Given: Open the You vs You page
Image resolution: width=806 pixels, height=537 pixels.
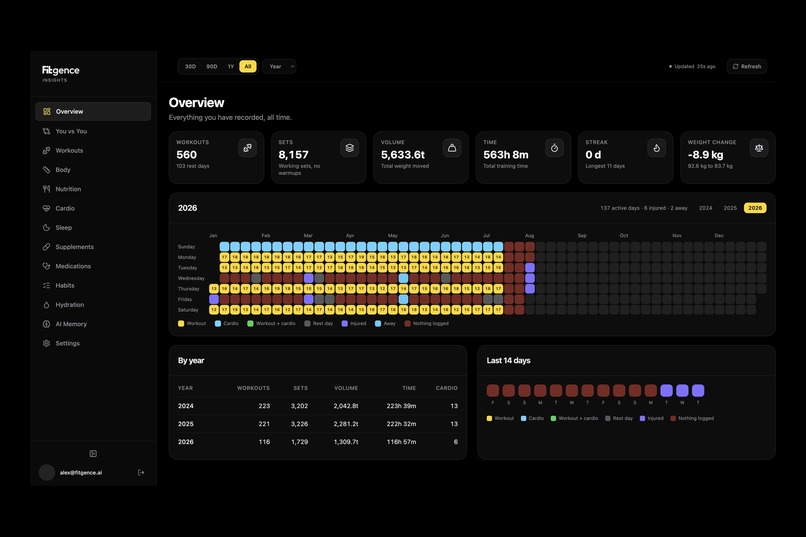Looking at the screenshot, I should point(93,131).
